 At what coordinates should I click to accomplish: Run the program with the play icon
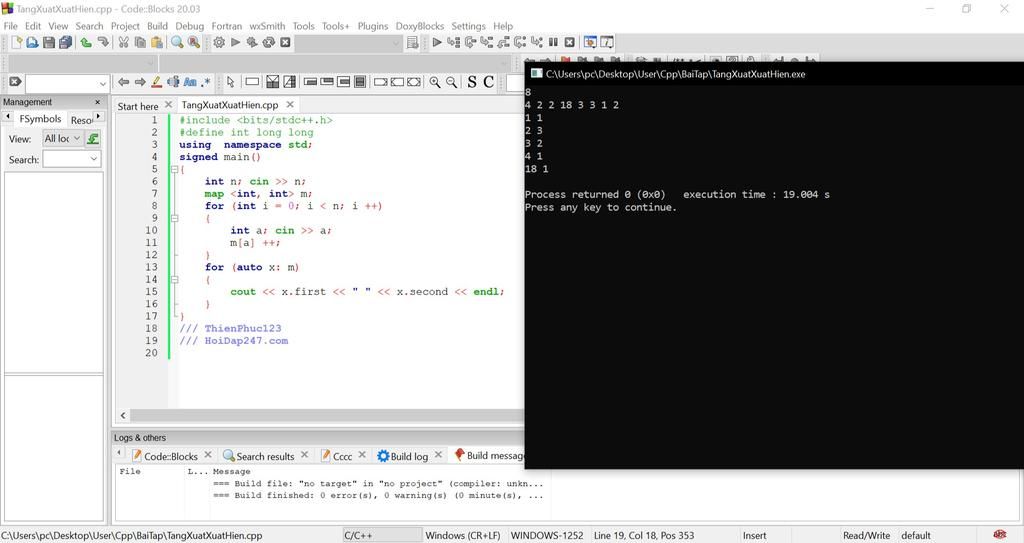[236, 42]
